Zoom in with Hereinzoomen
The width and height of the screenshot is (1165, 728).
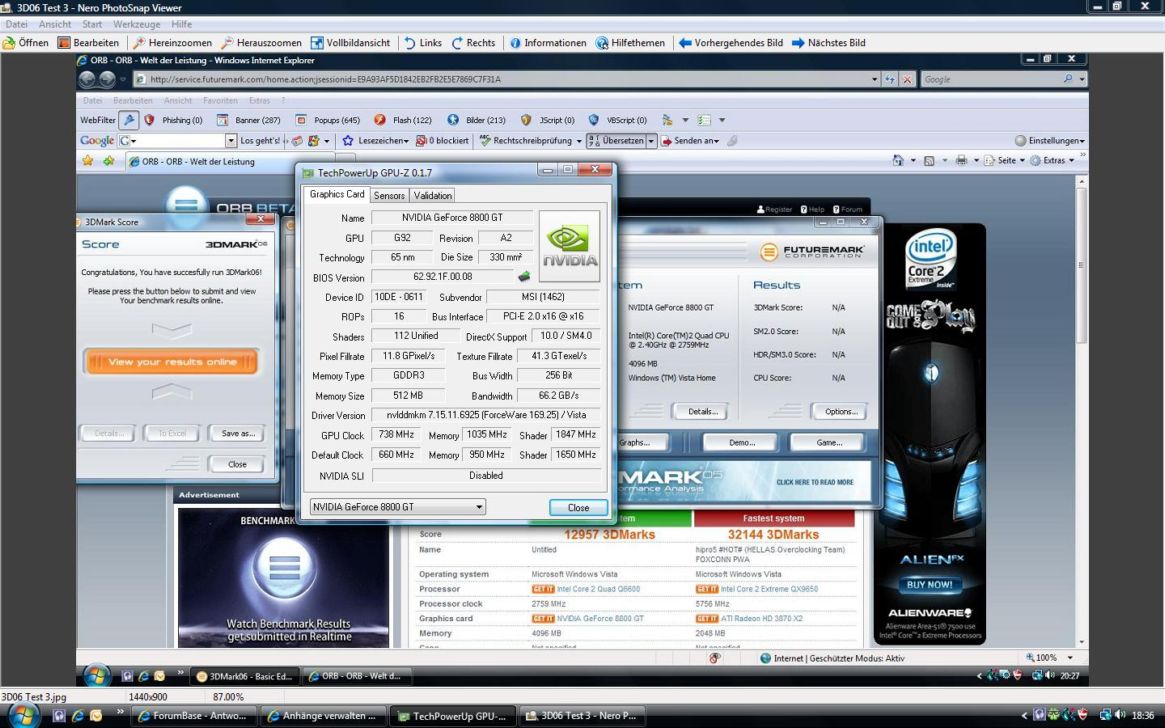(172, 43)
